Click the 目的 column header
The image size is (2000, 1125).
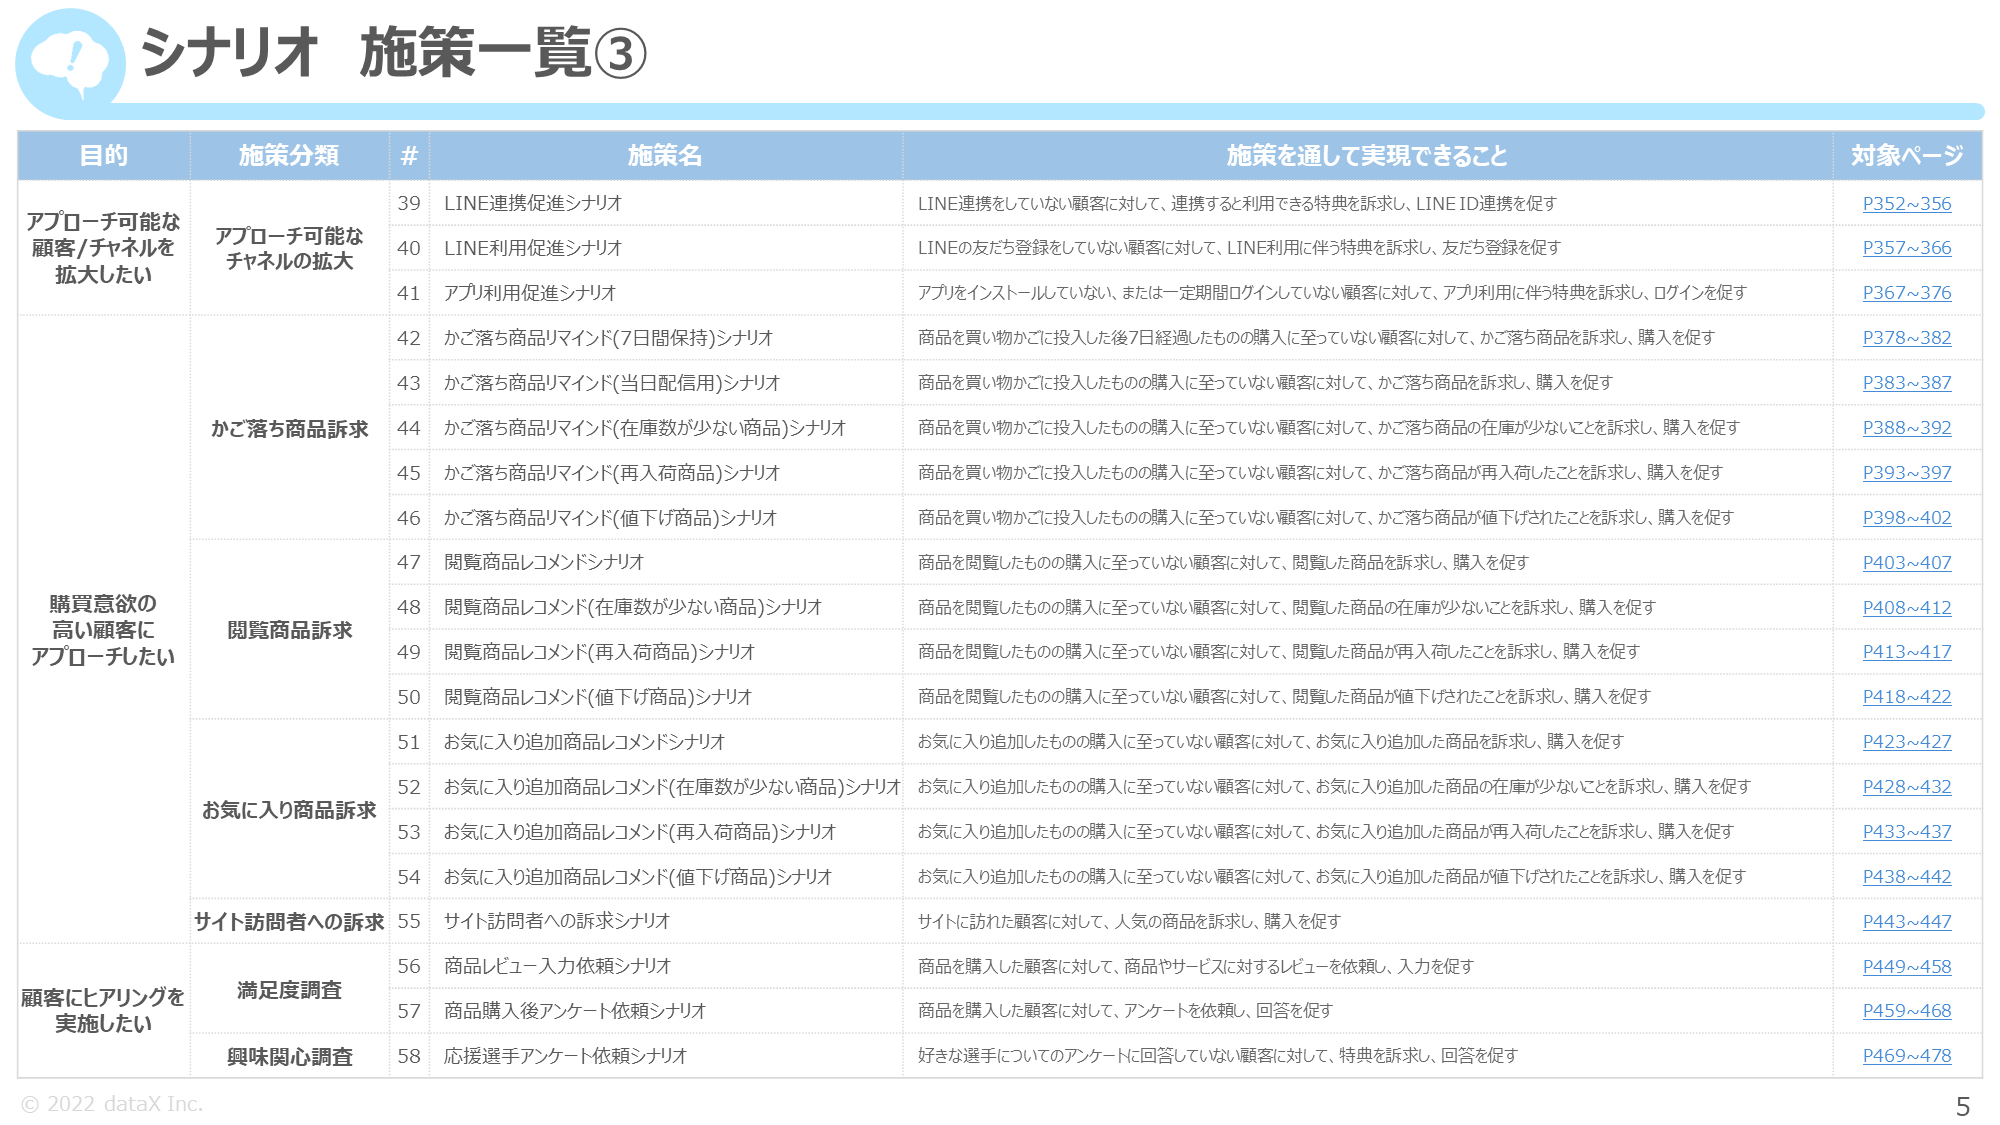[x=104, y=156]
